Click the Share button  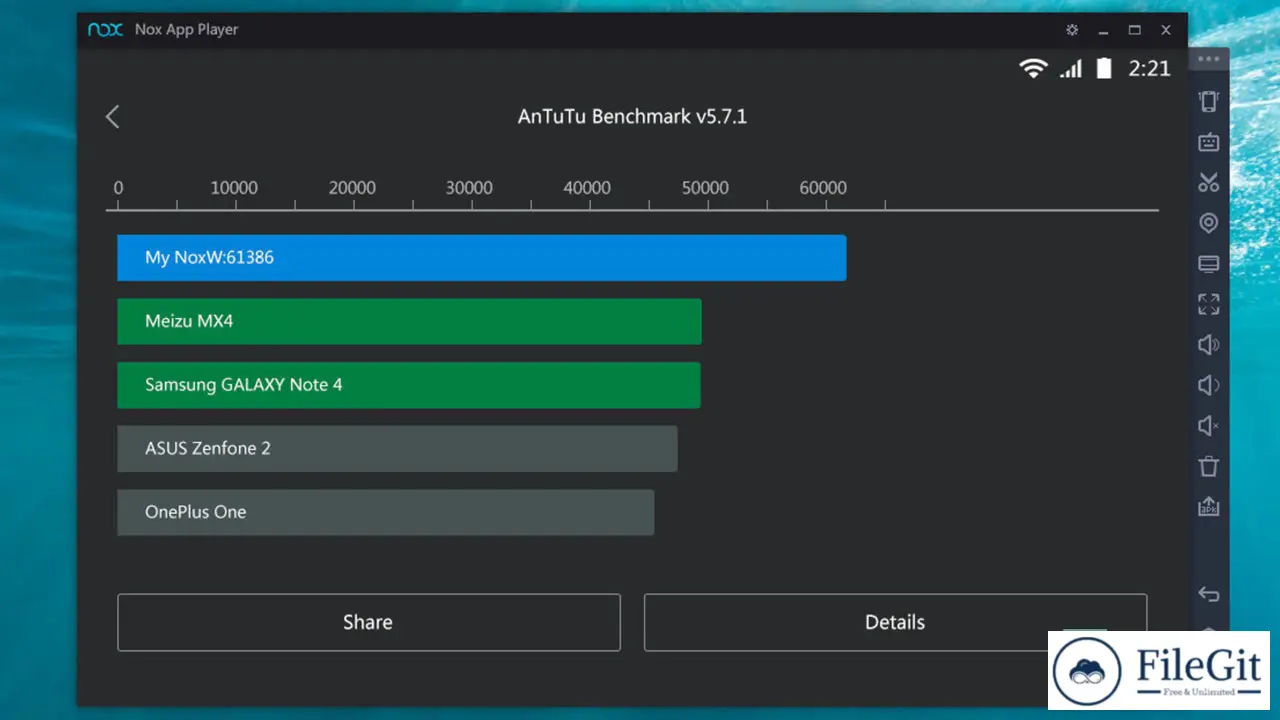(x=369, y=622)
